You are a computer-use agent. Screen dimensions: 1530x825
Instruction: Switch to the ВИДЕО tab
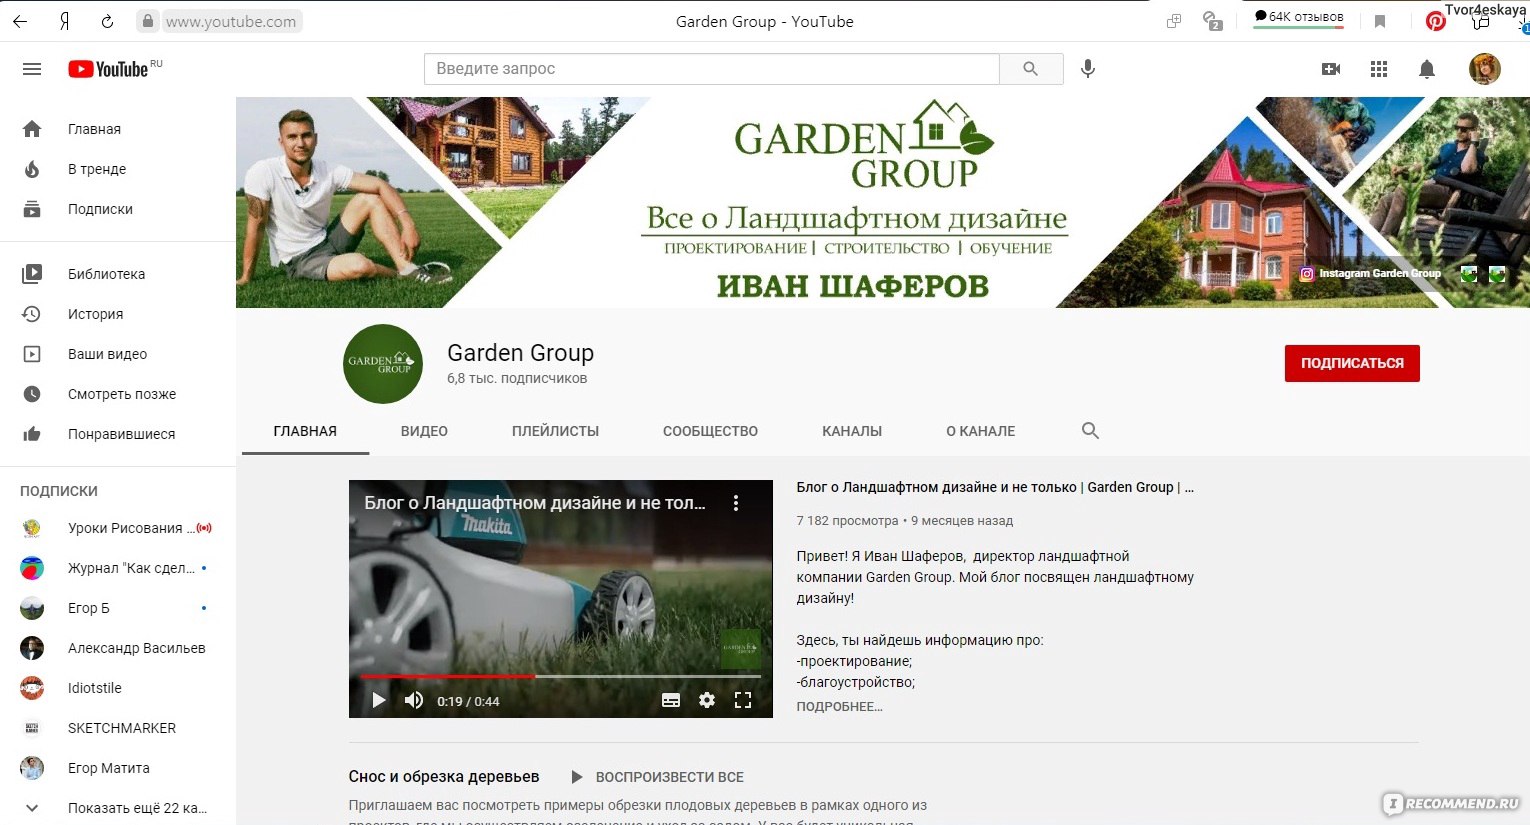click(x=424, y=431)
